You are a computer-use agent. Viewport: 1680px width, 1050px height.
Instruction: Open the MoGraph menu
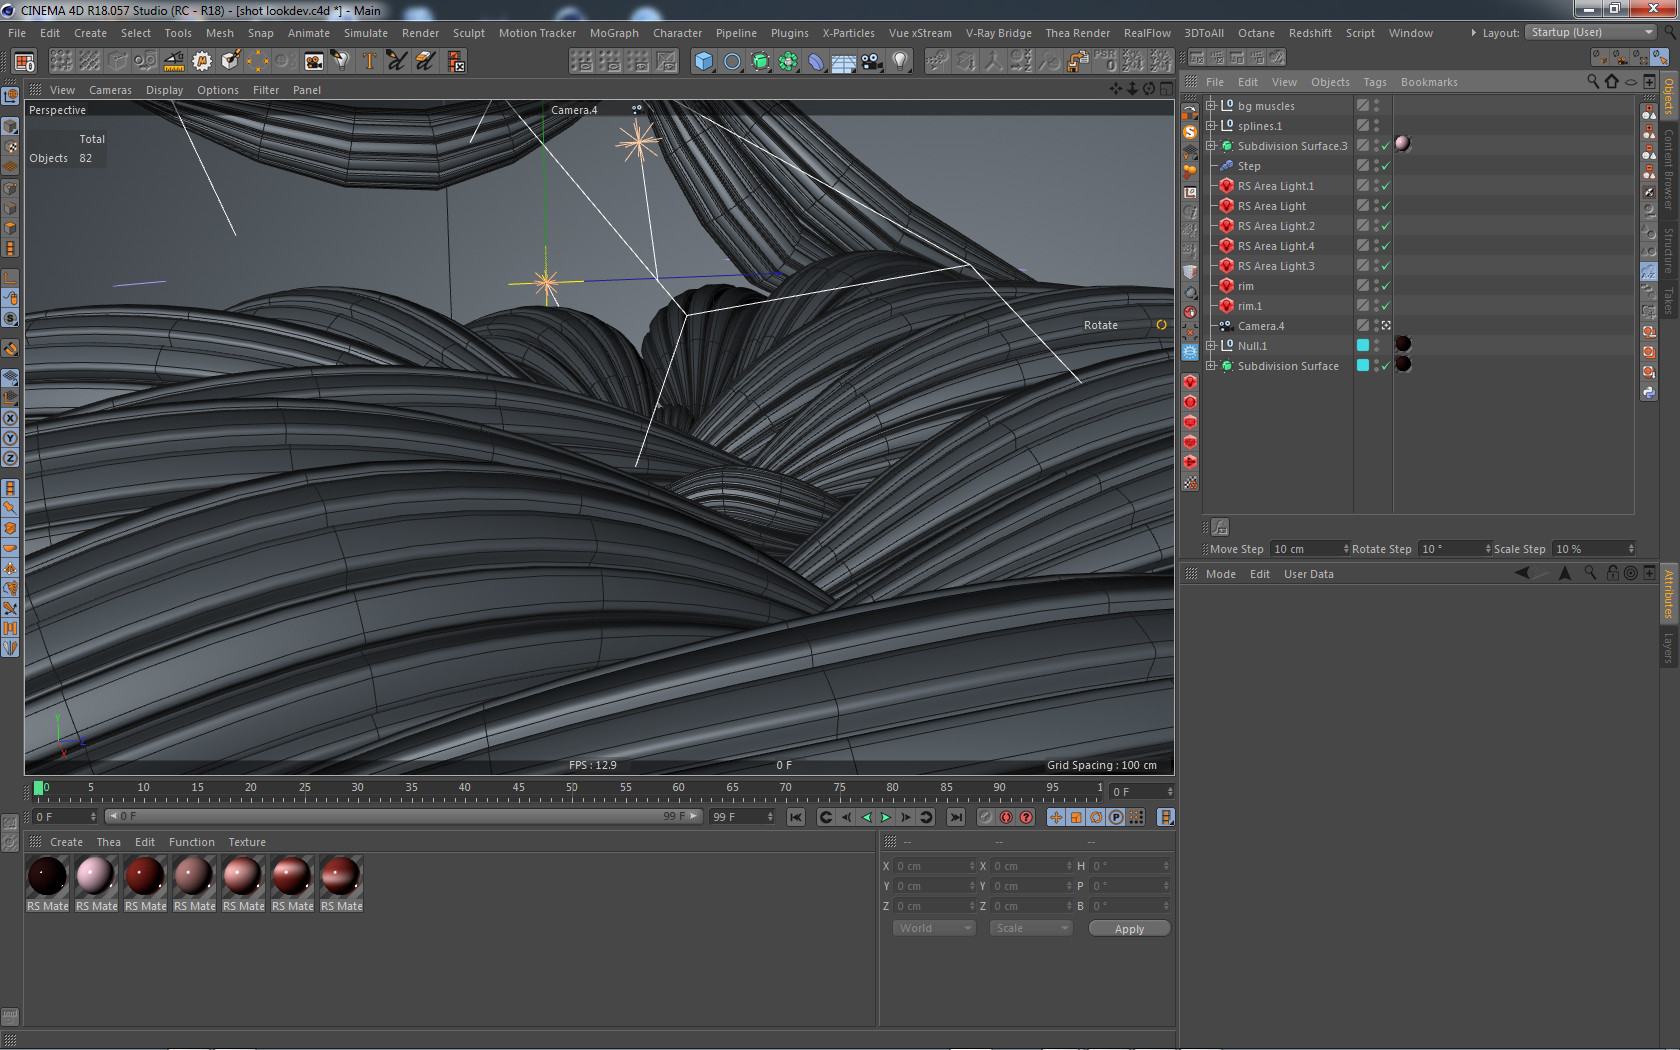pyautogui.click(x=614, y=33)
